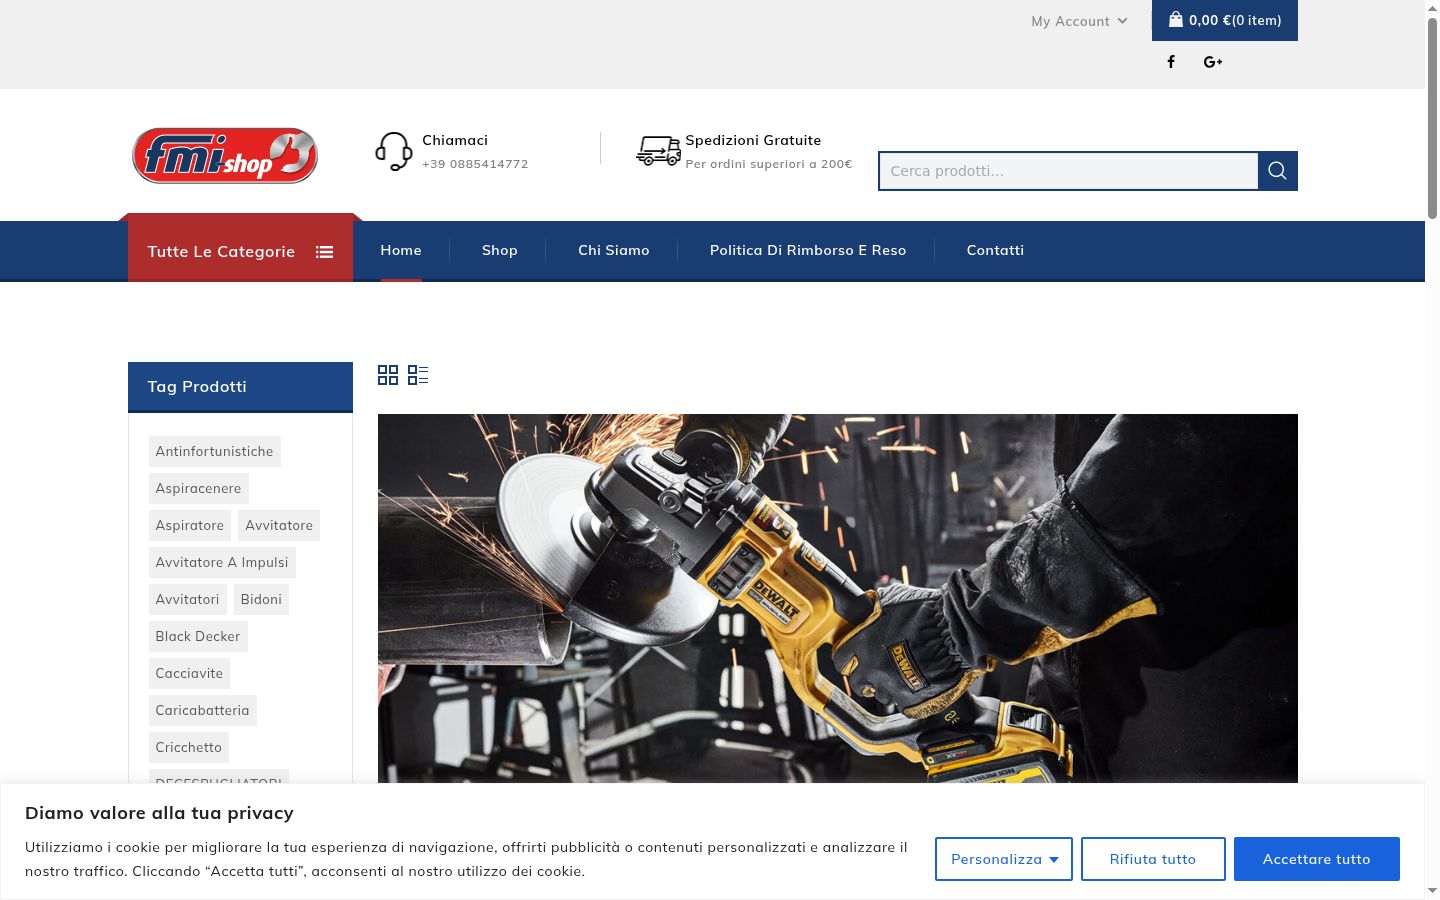1440x900 pixels.
Task: Click Accettare tutto cookie button
Action: (x=1316, y=859)
